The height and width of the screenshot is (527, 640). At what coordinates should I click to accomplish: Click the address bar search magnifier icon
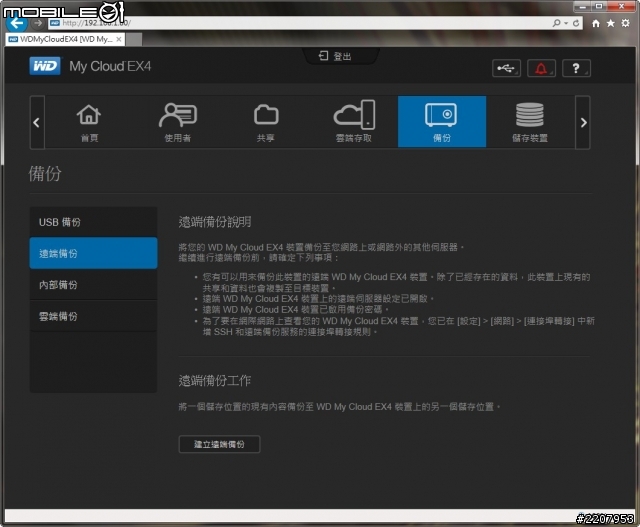(557, 23)
